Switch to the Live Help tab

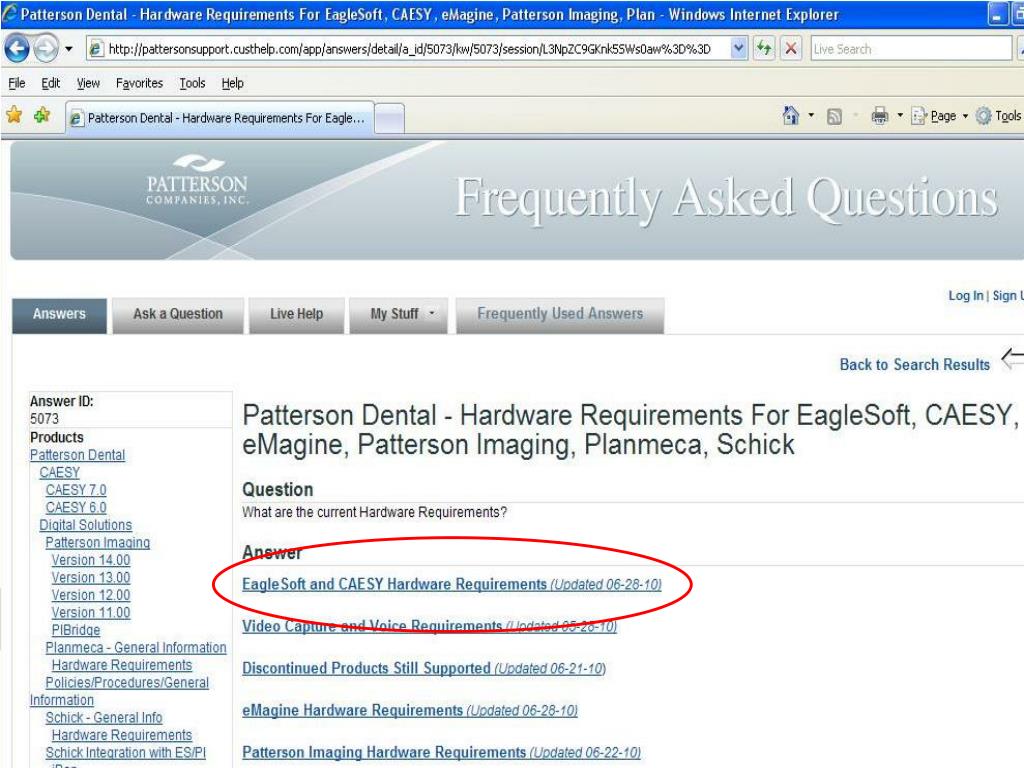point(296,314)
